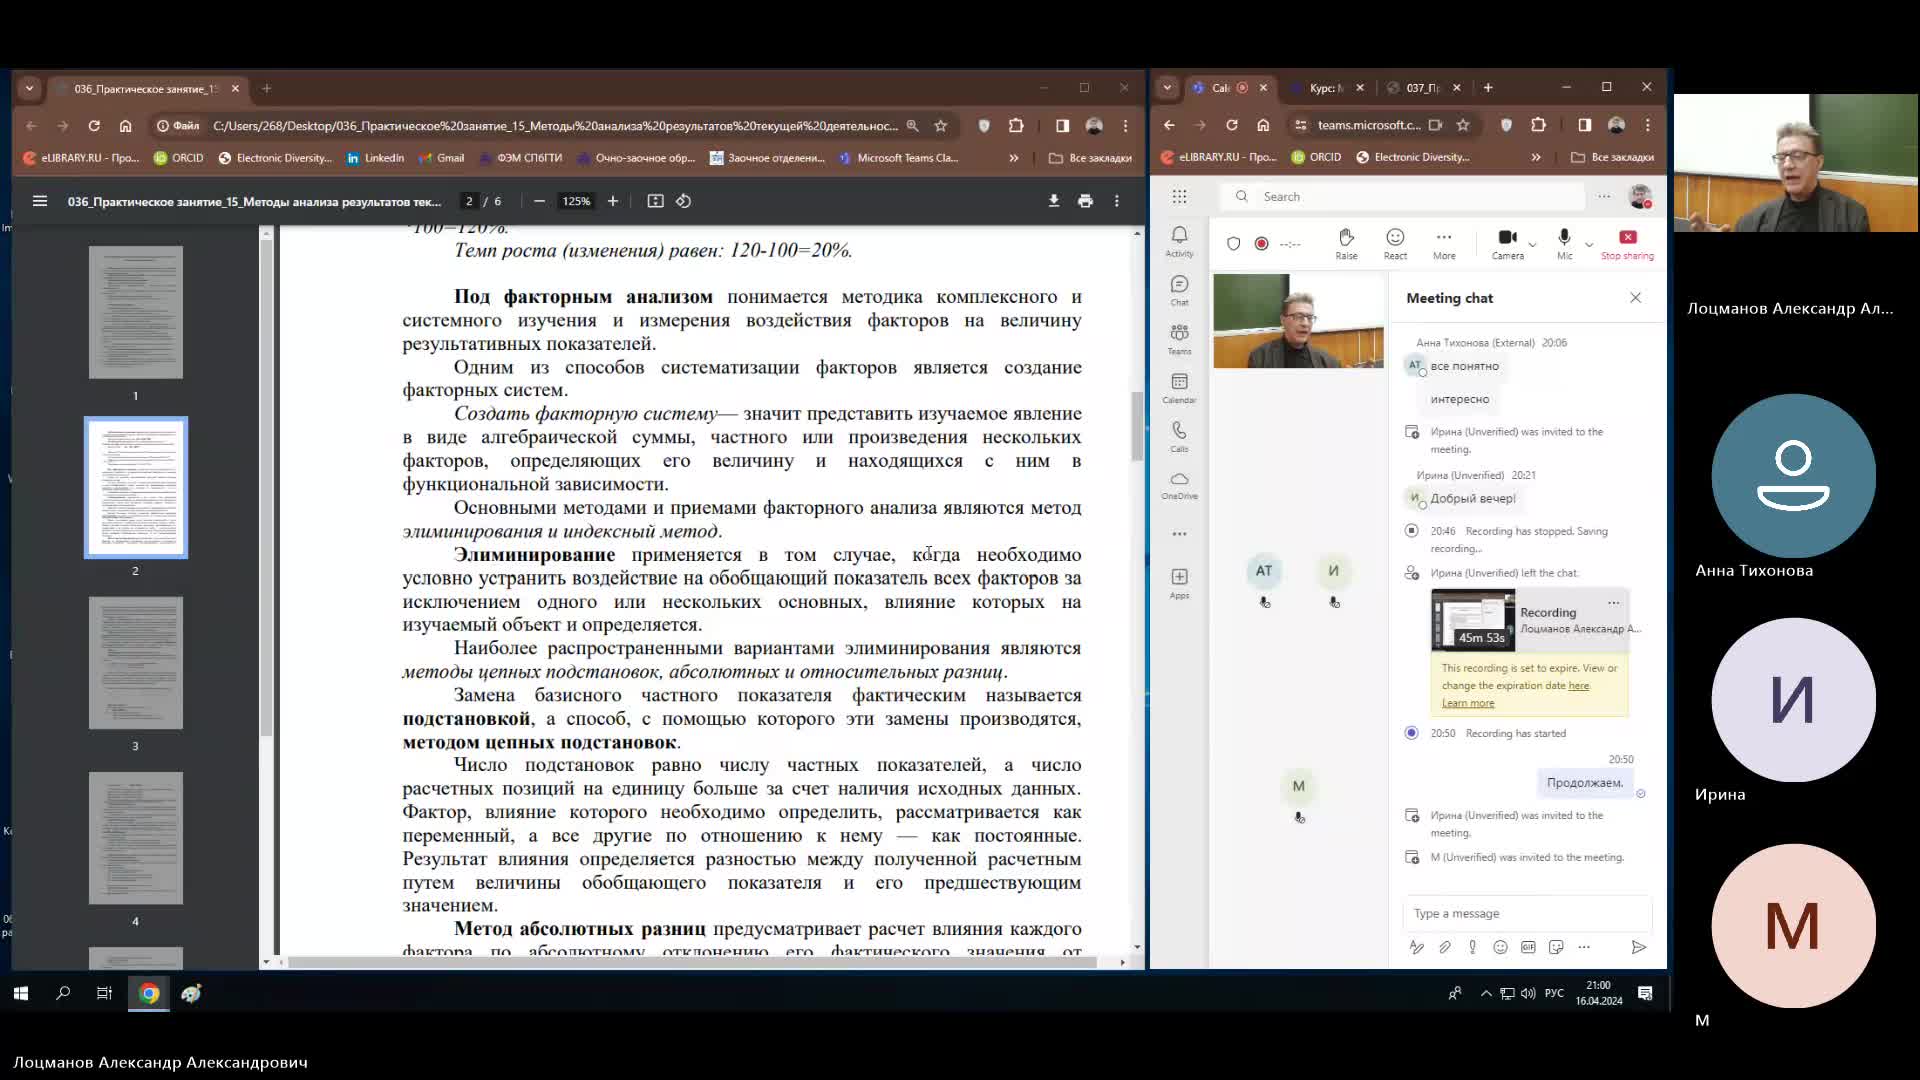The width and height of the screenshot is (1920, 1080).
Task: Open the LinkedIn bookmark
Action: [x=375, y=158]
